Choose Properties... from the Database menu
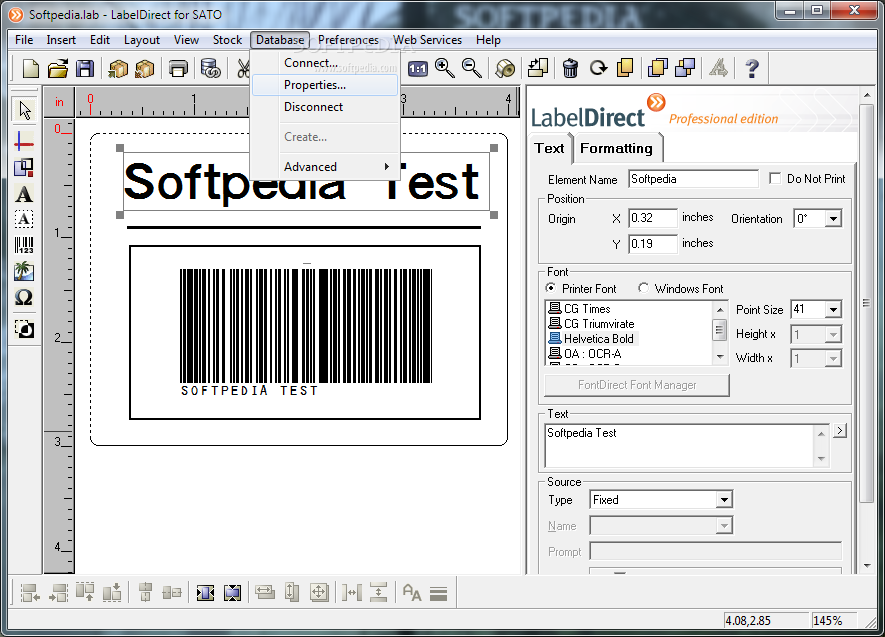This screenshot has height=637, width=885. click(326, 85)
